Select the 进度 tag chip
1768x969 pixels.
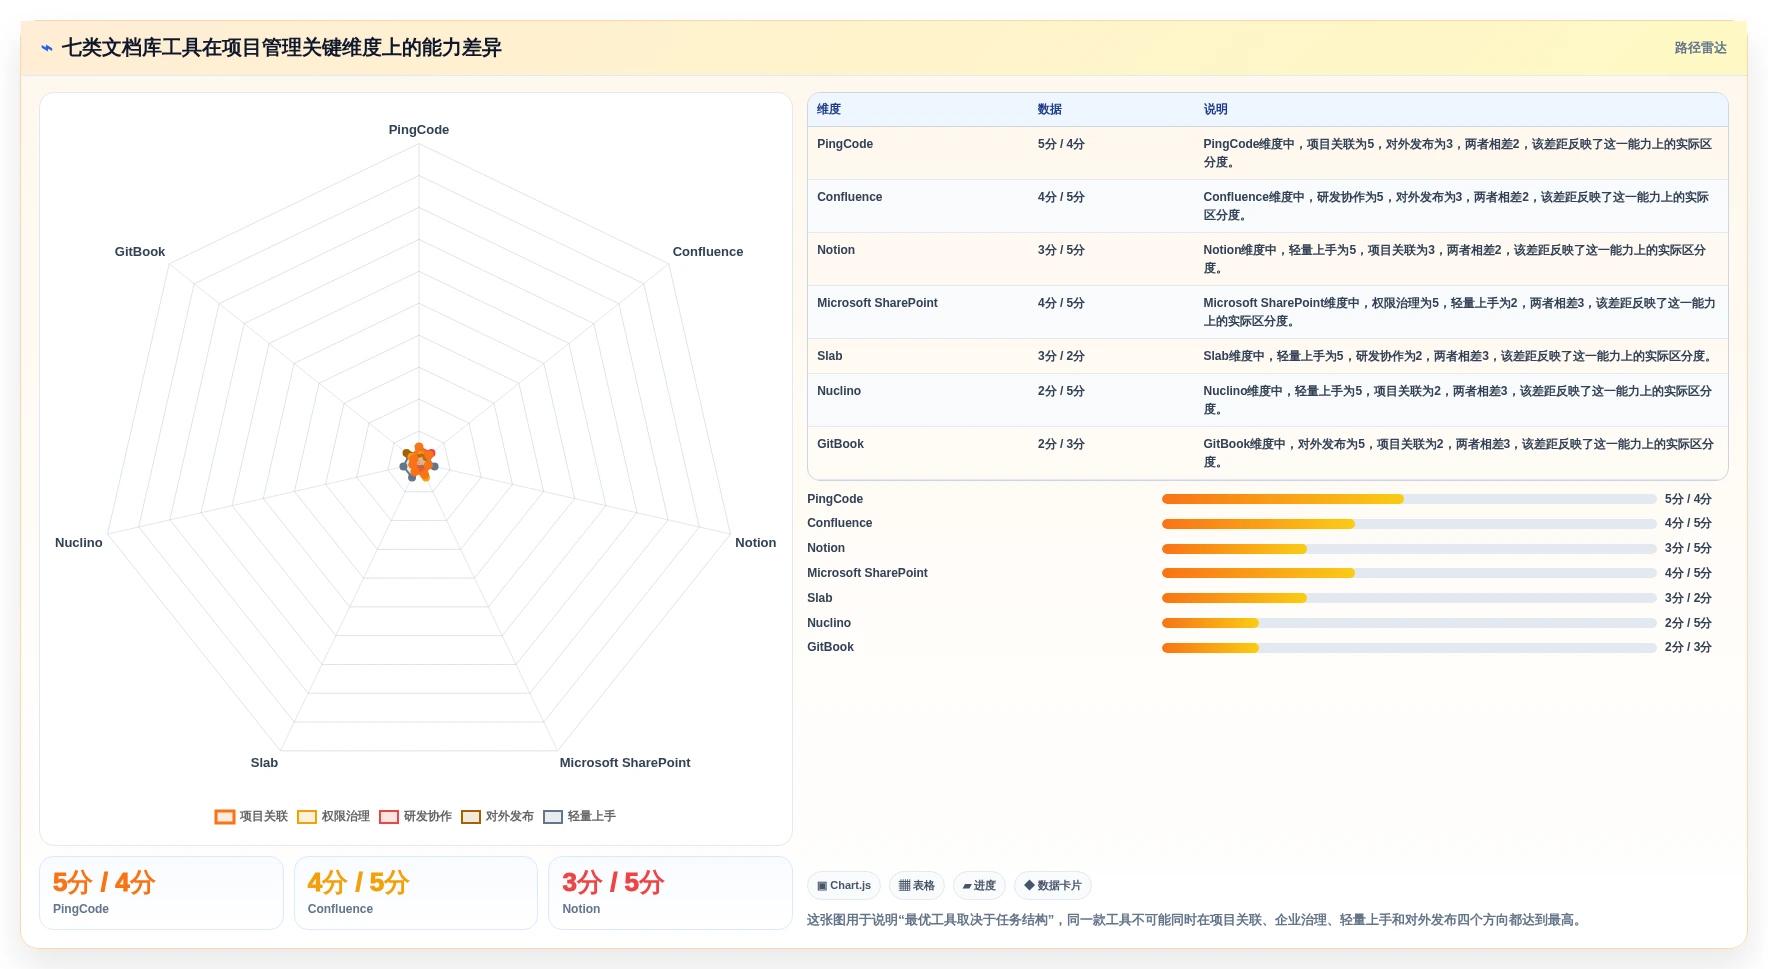point(979,886)
